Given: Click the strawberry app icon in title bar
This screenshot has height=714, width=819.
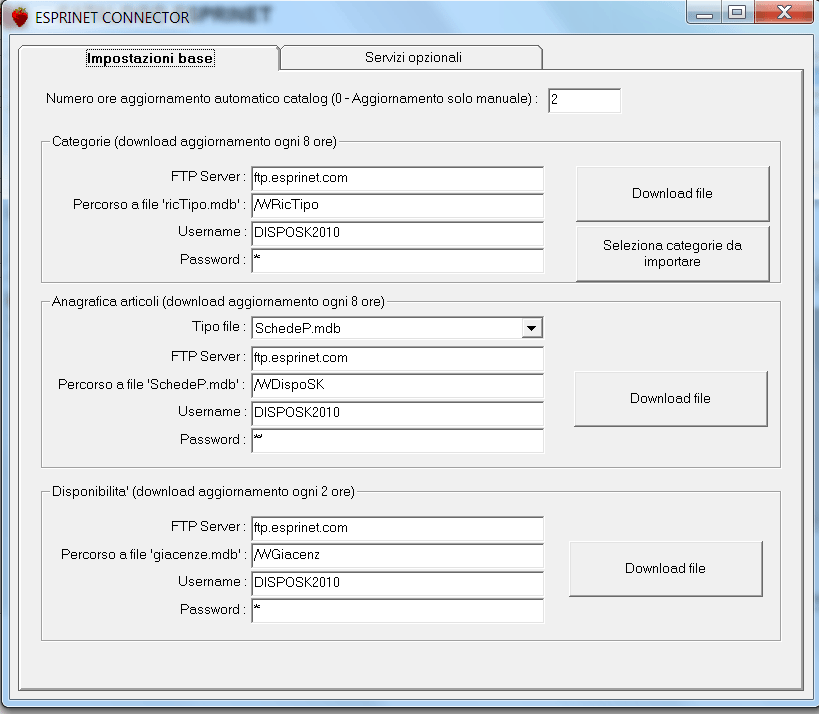Looking at the screenshot, I should coord(20,17).
